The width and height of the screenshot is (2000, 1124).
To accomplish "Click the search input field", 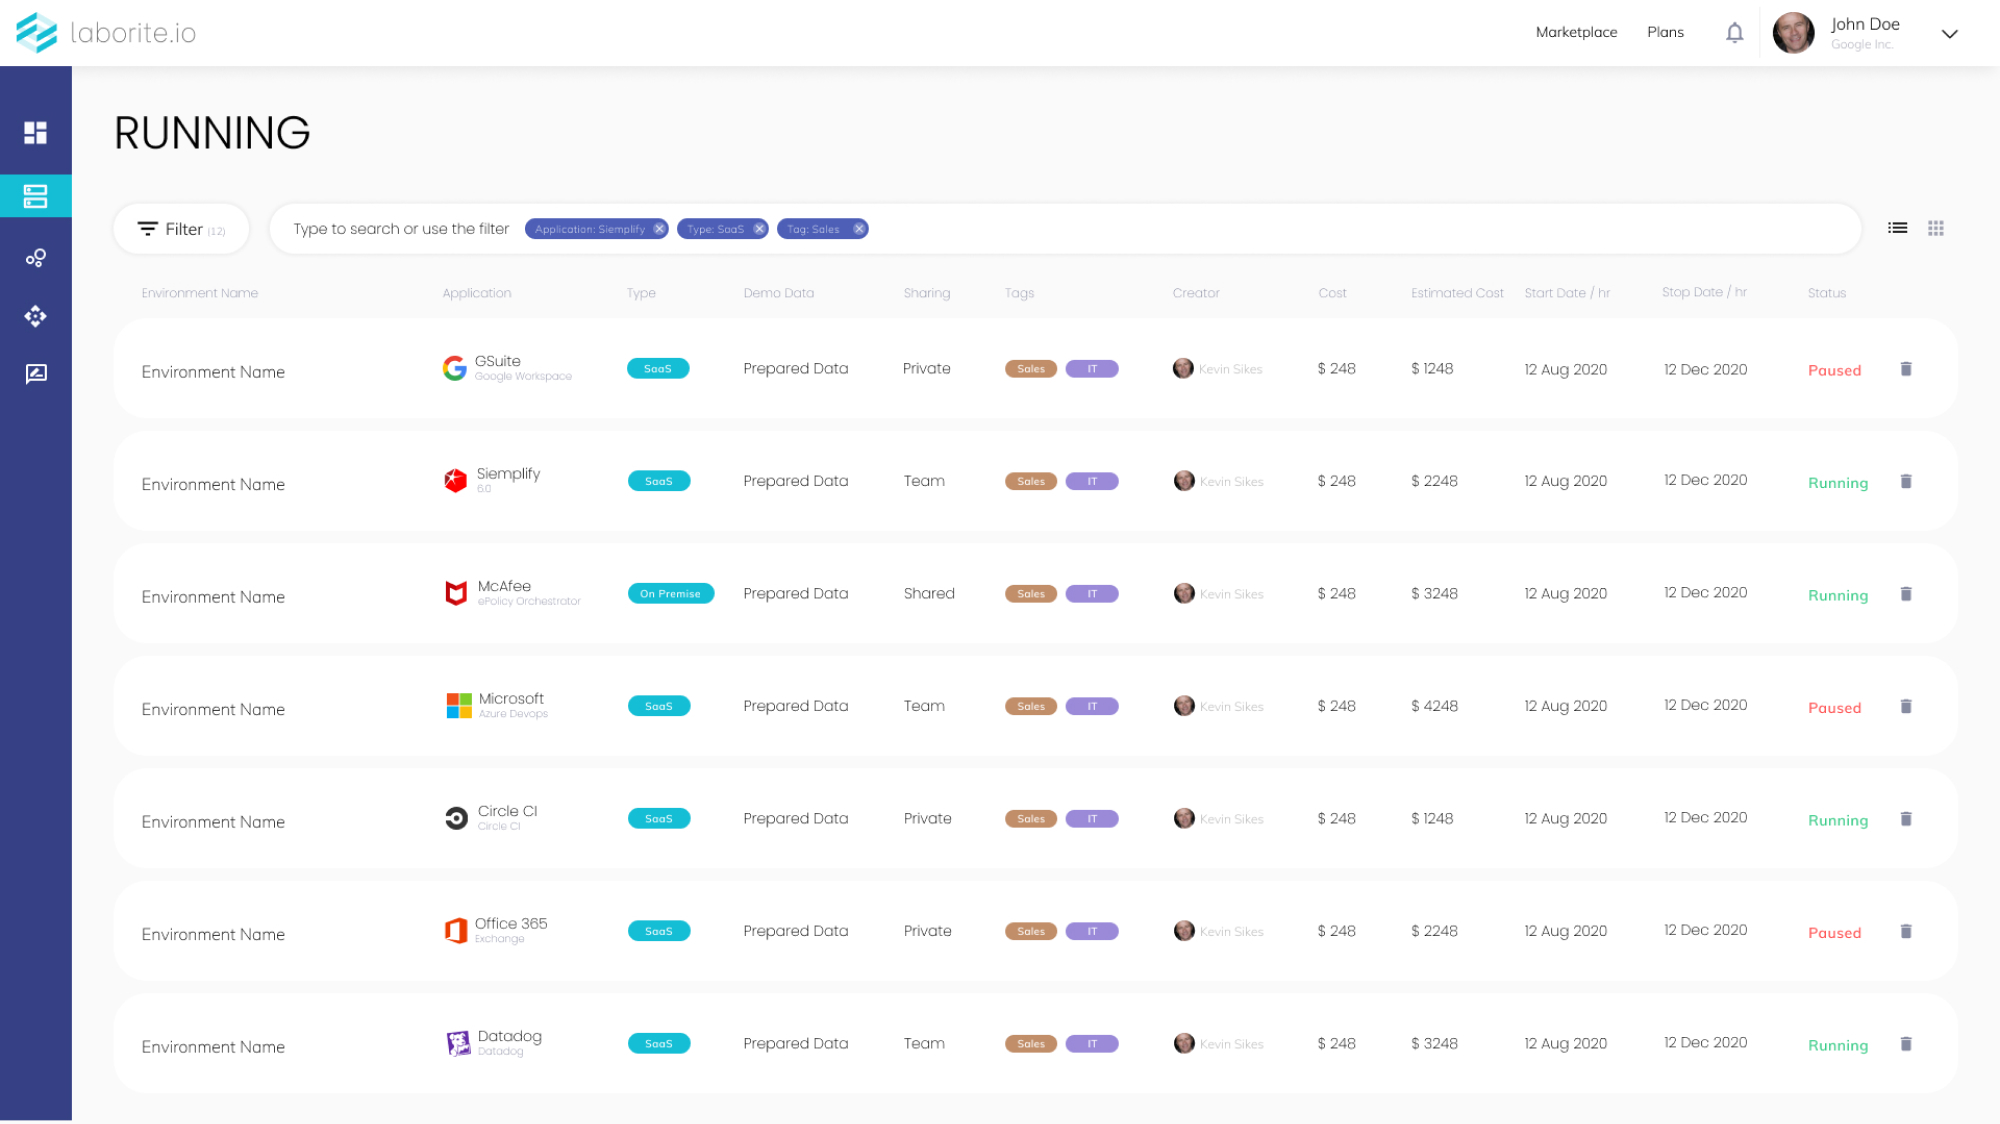I will (x=400, y=229).
